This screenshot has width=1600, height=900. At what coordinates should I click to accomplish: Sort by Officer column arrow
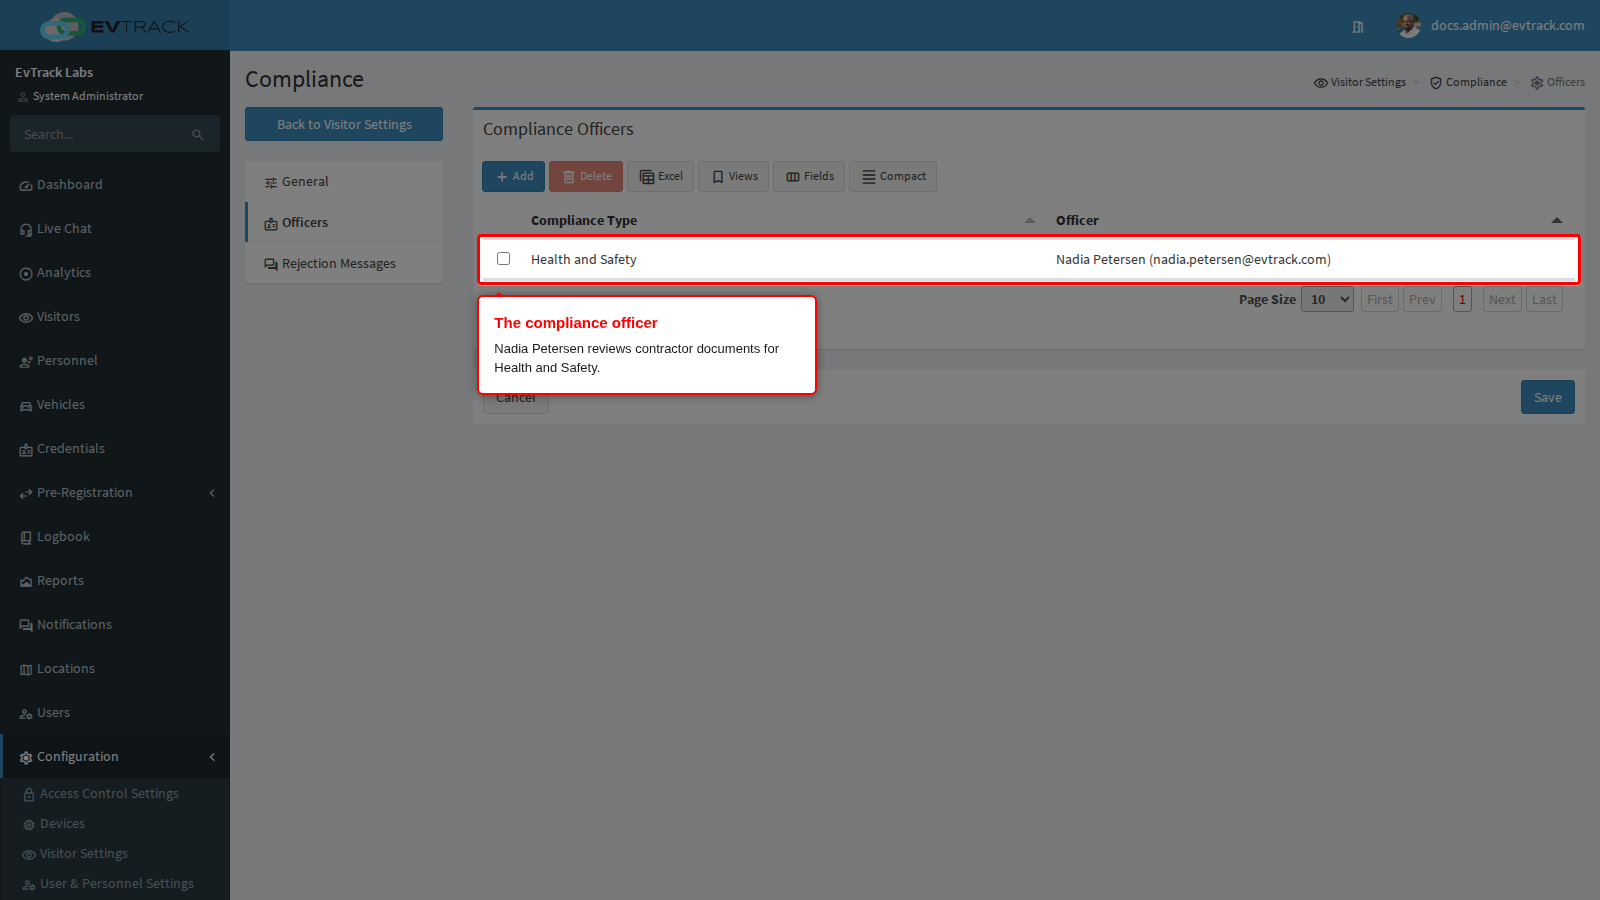(1557, 220)
